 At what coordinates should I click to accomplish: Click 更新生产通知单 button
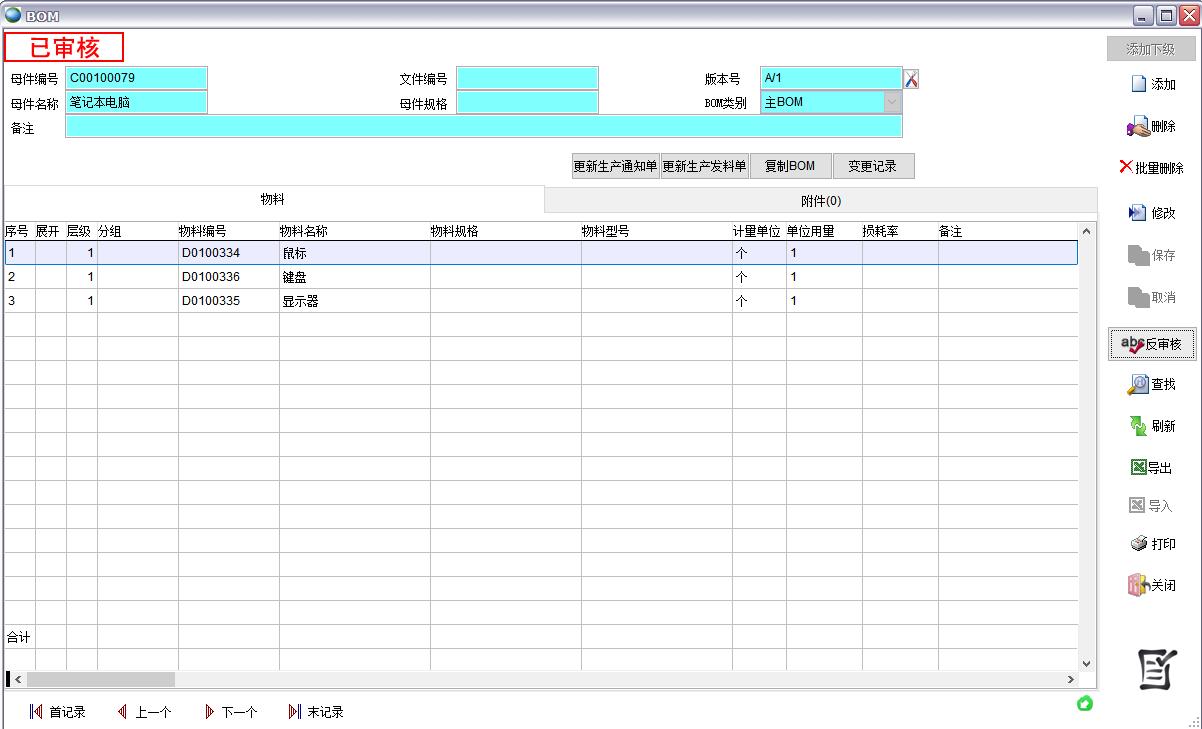coord(615,167)
